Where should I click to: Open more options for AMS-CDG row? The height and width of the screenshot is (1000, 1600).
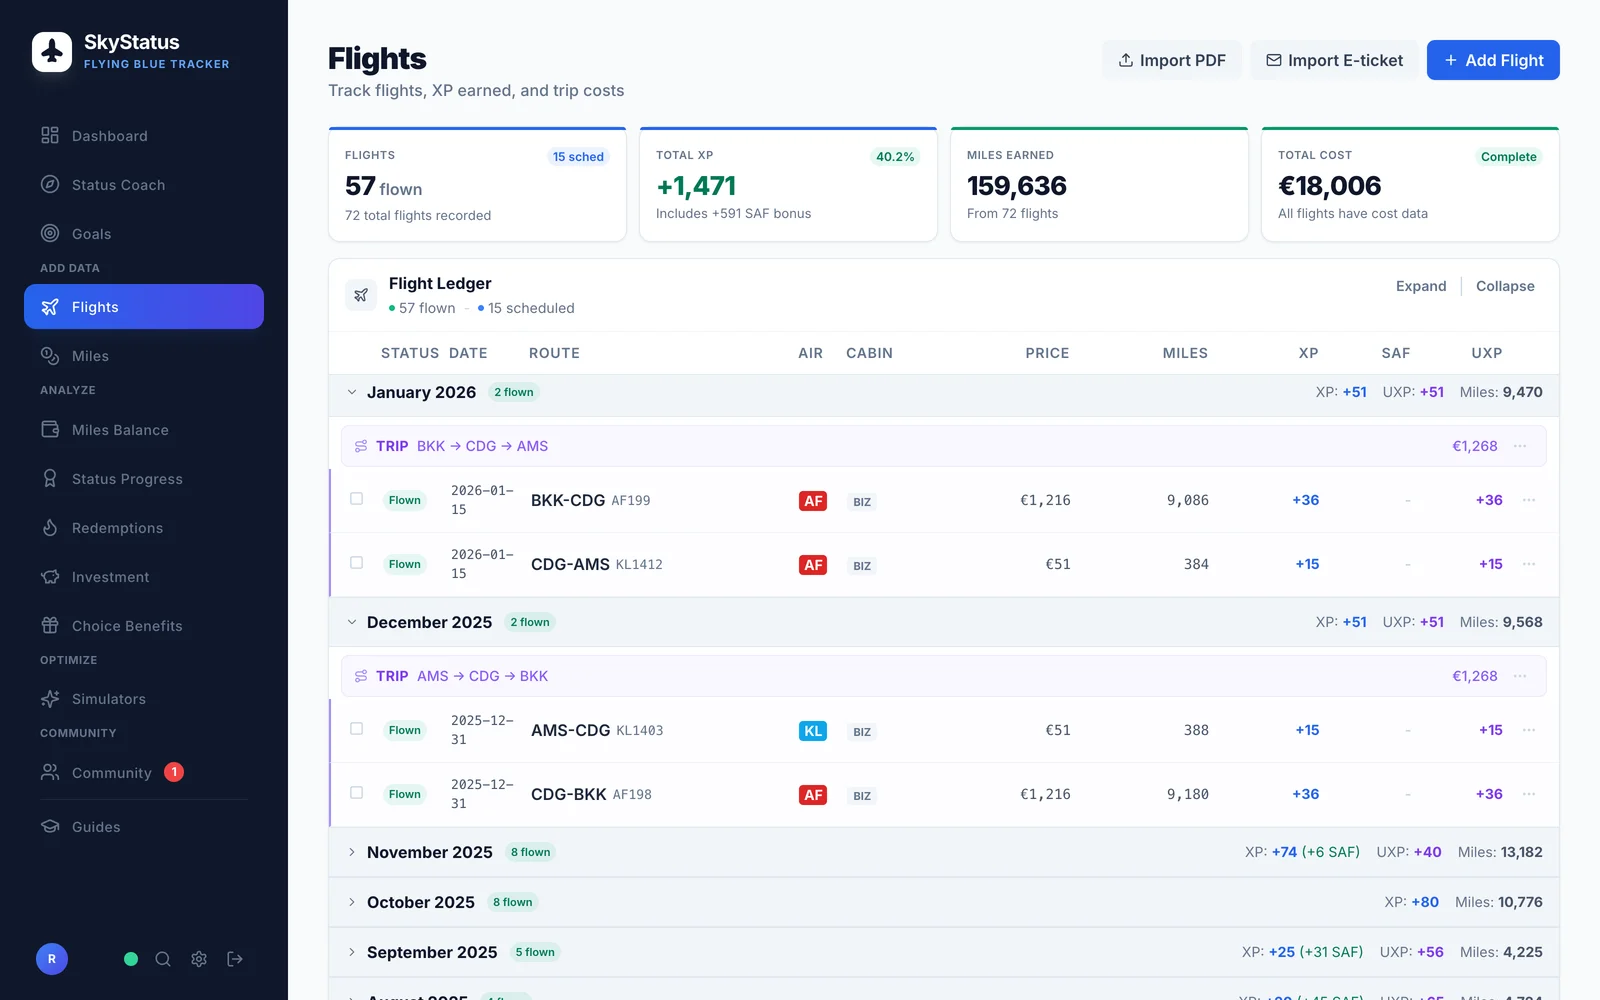1529,730
